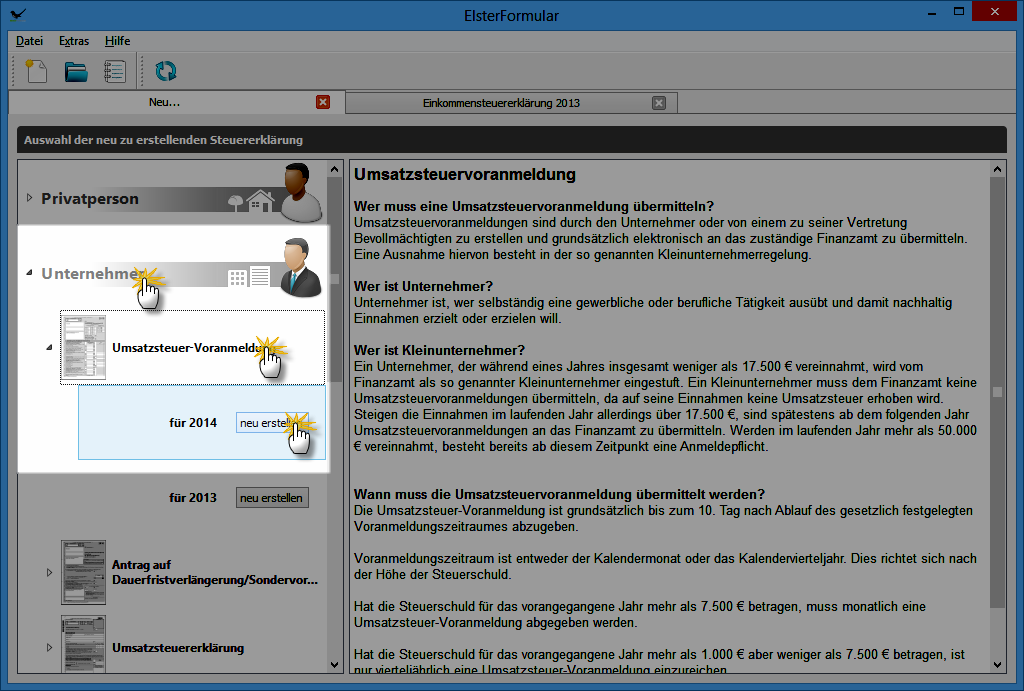Click the Umsatzsteuer-Voranmeldung form thumbnail
Screen dimensions: 1024x691
84,347
